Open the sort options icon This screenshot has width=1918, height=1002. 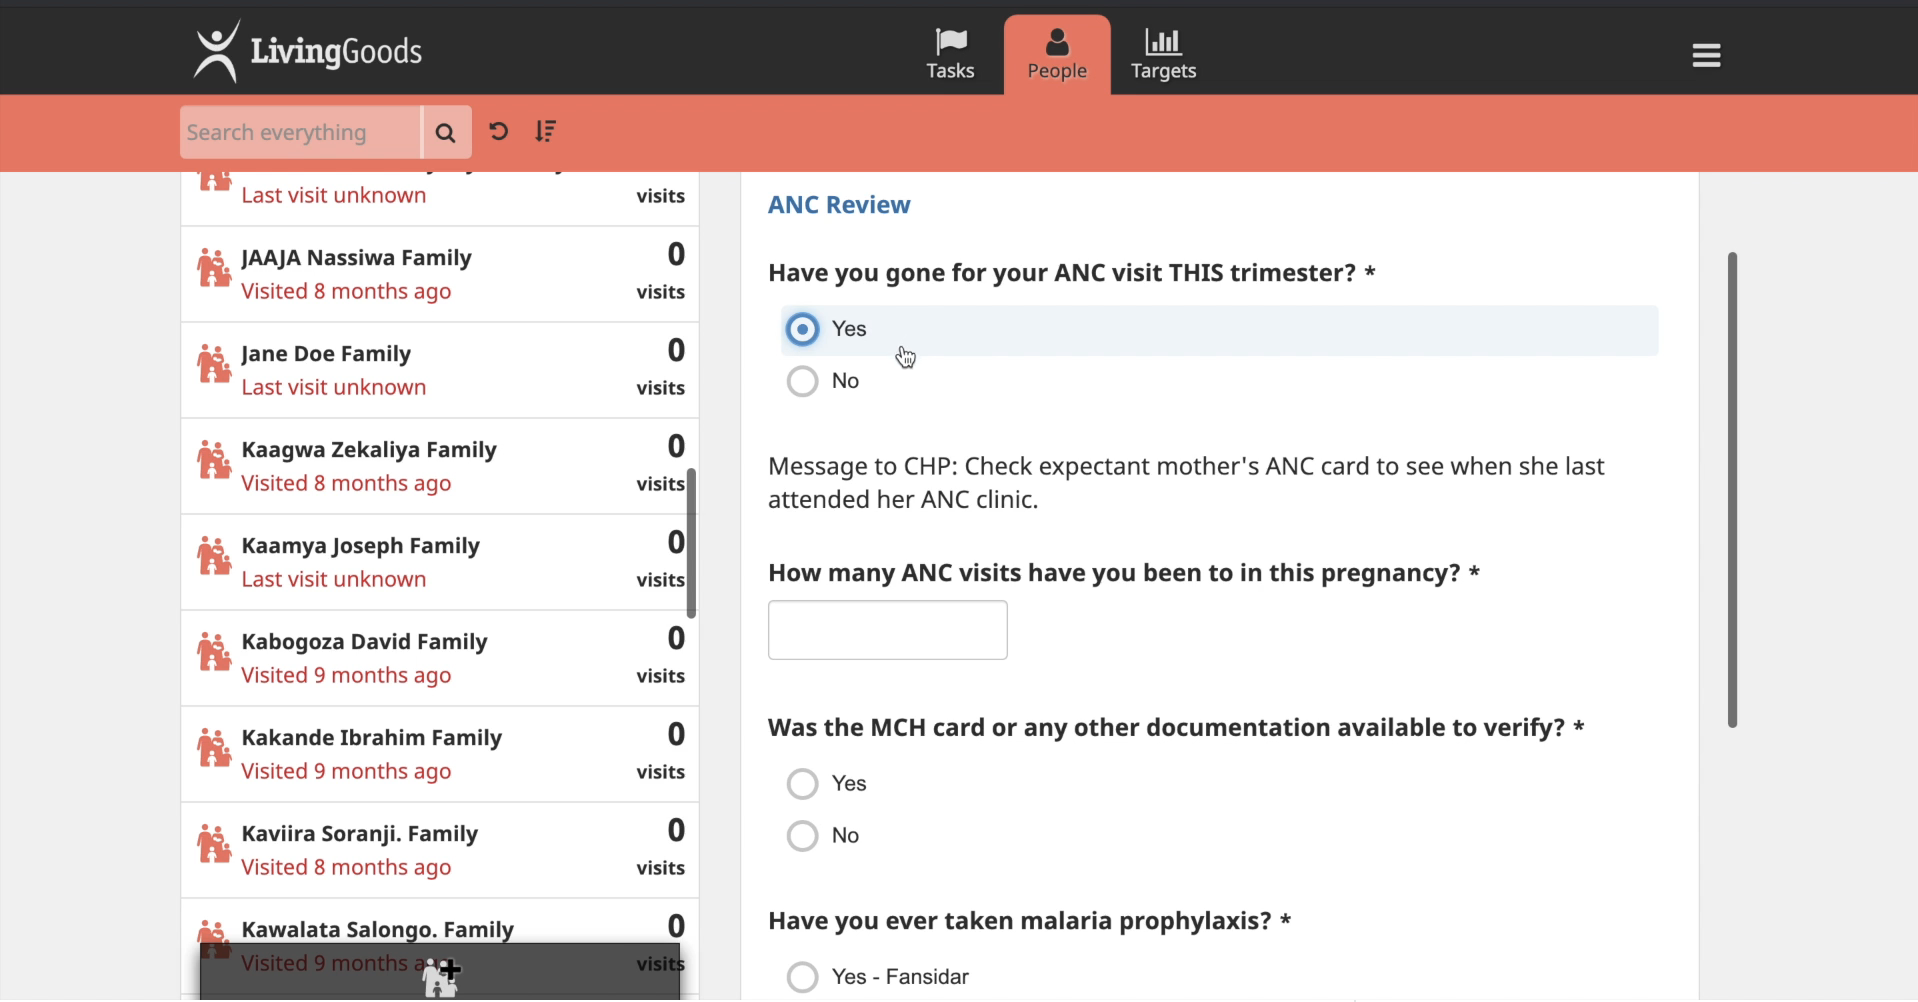click(545, 131)
